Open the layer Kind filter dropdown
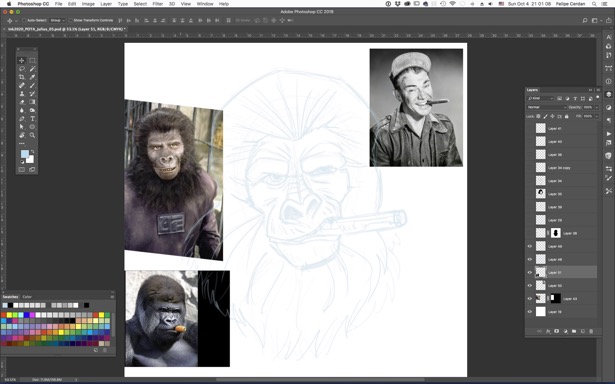615x384 pixels. click(540, 98)
